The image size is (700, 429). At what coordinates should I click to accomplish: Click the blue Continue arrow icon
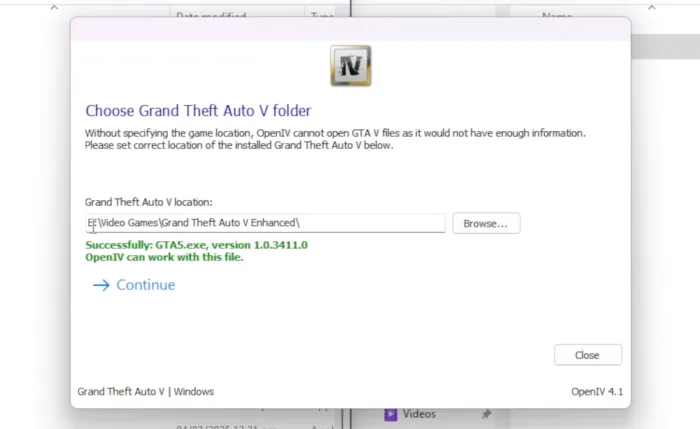[x=100, y=285]
